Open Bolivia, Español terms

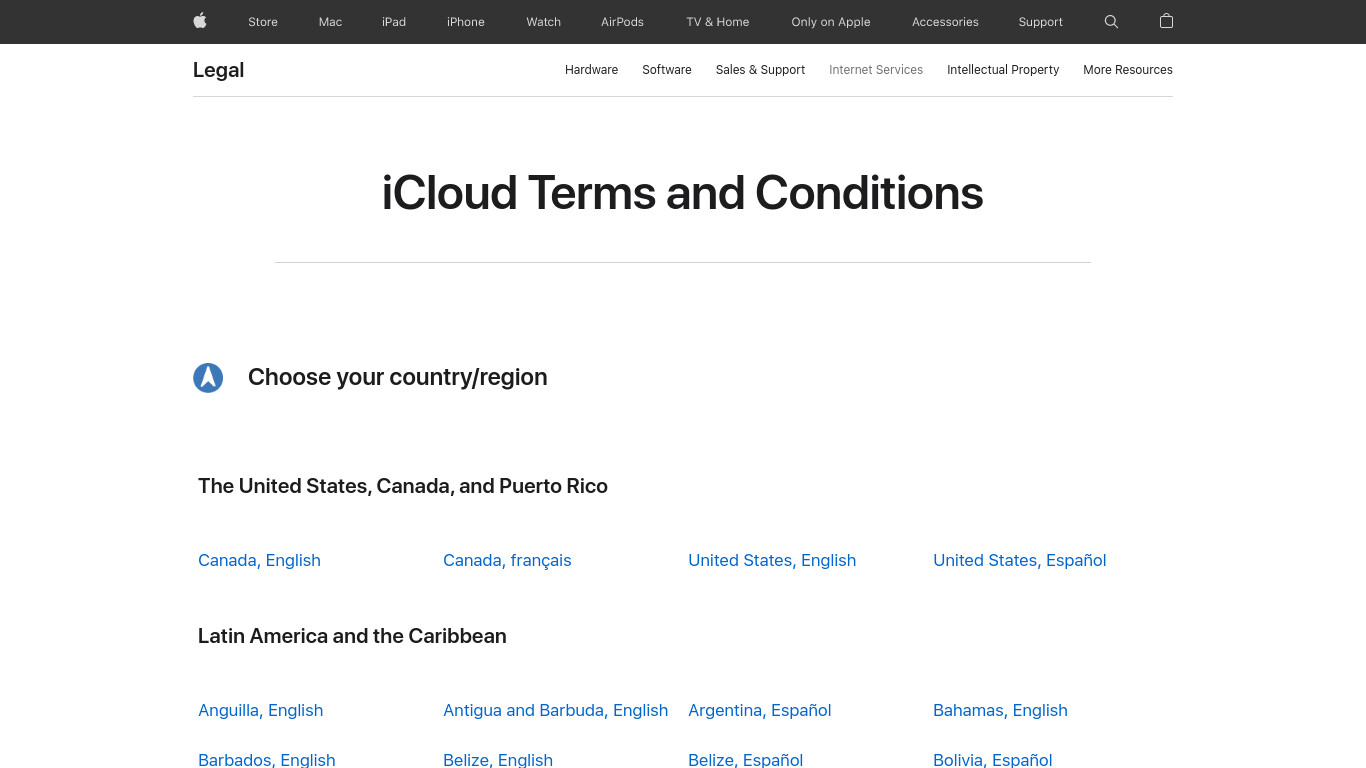pos(993,760)
